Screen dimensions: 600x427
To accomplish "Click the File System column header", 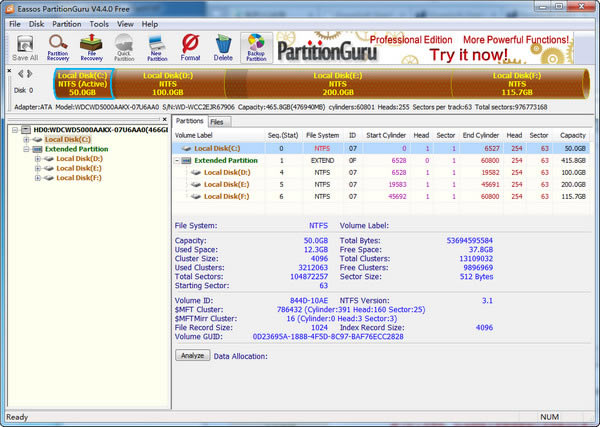I will pos(322,135).
